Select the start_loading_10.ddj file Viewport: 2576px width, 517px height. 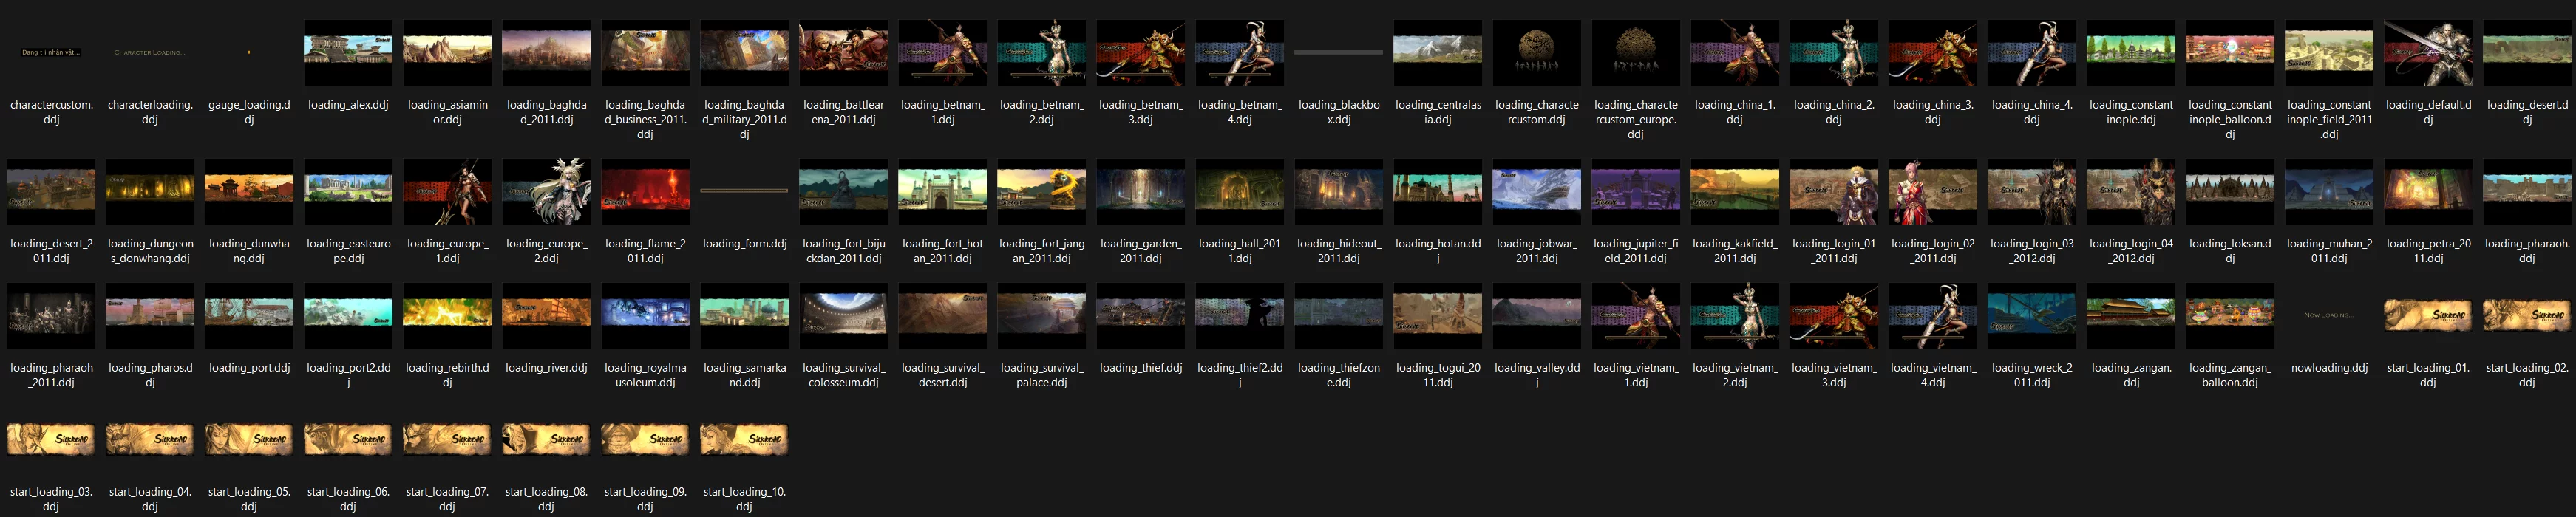click(x=744, y=439)
